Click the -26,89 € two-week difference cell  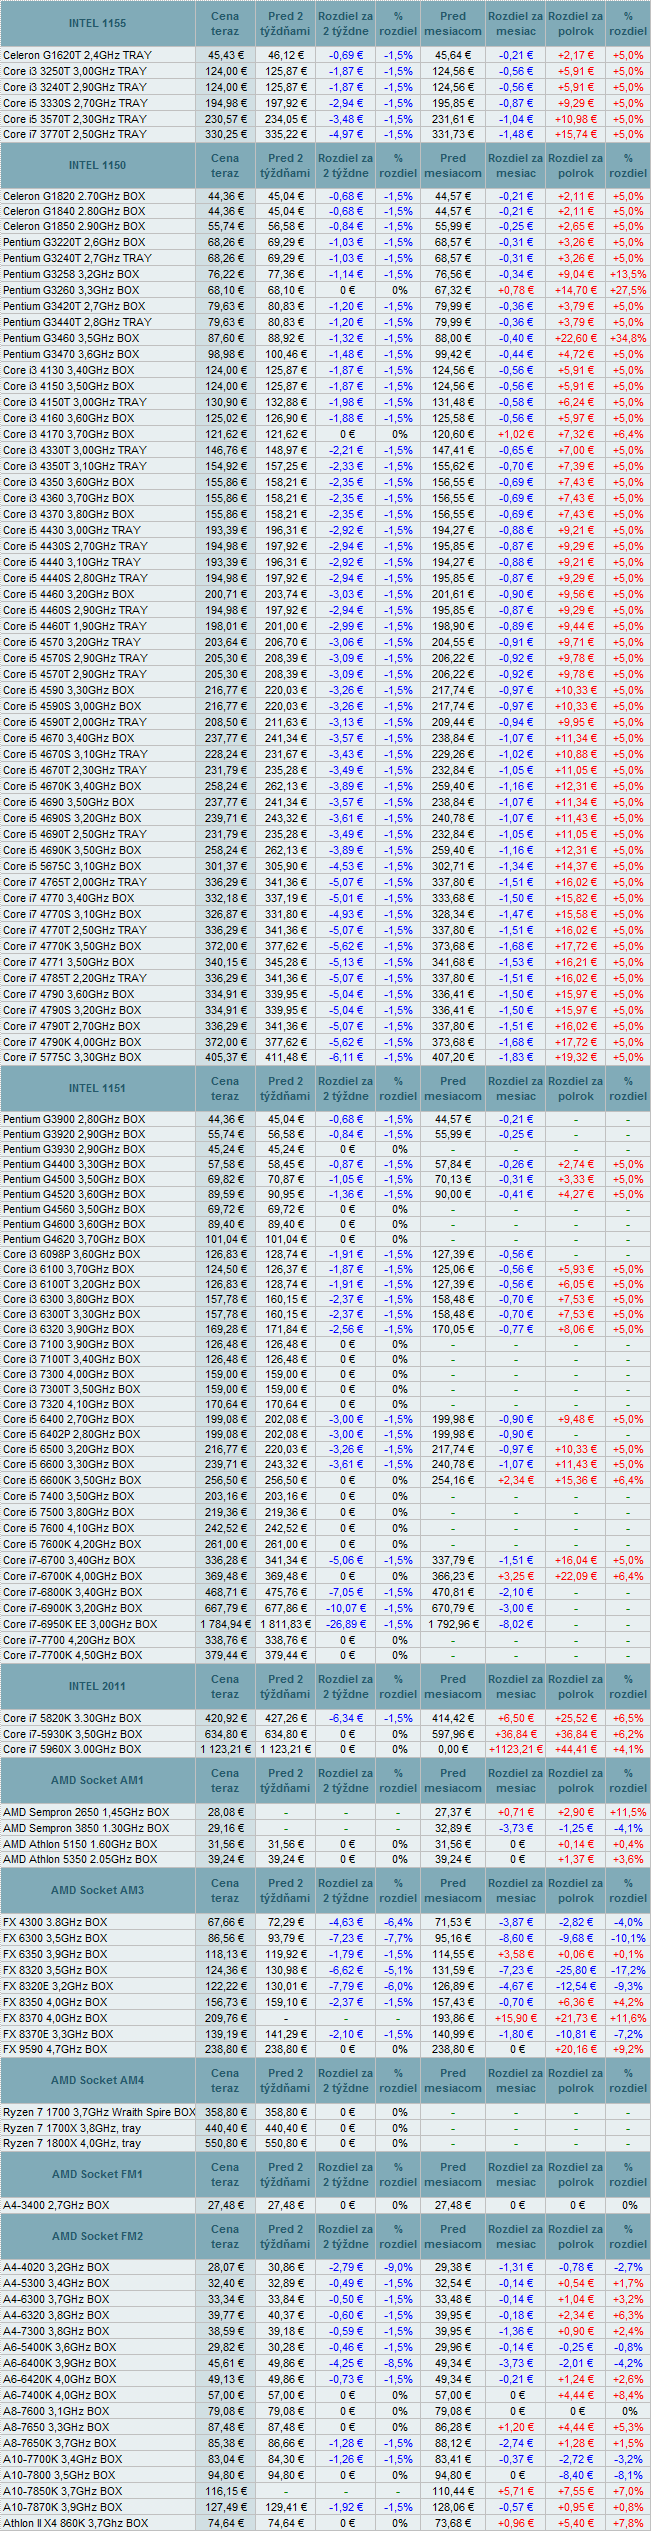click(x=345, y=1624)
